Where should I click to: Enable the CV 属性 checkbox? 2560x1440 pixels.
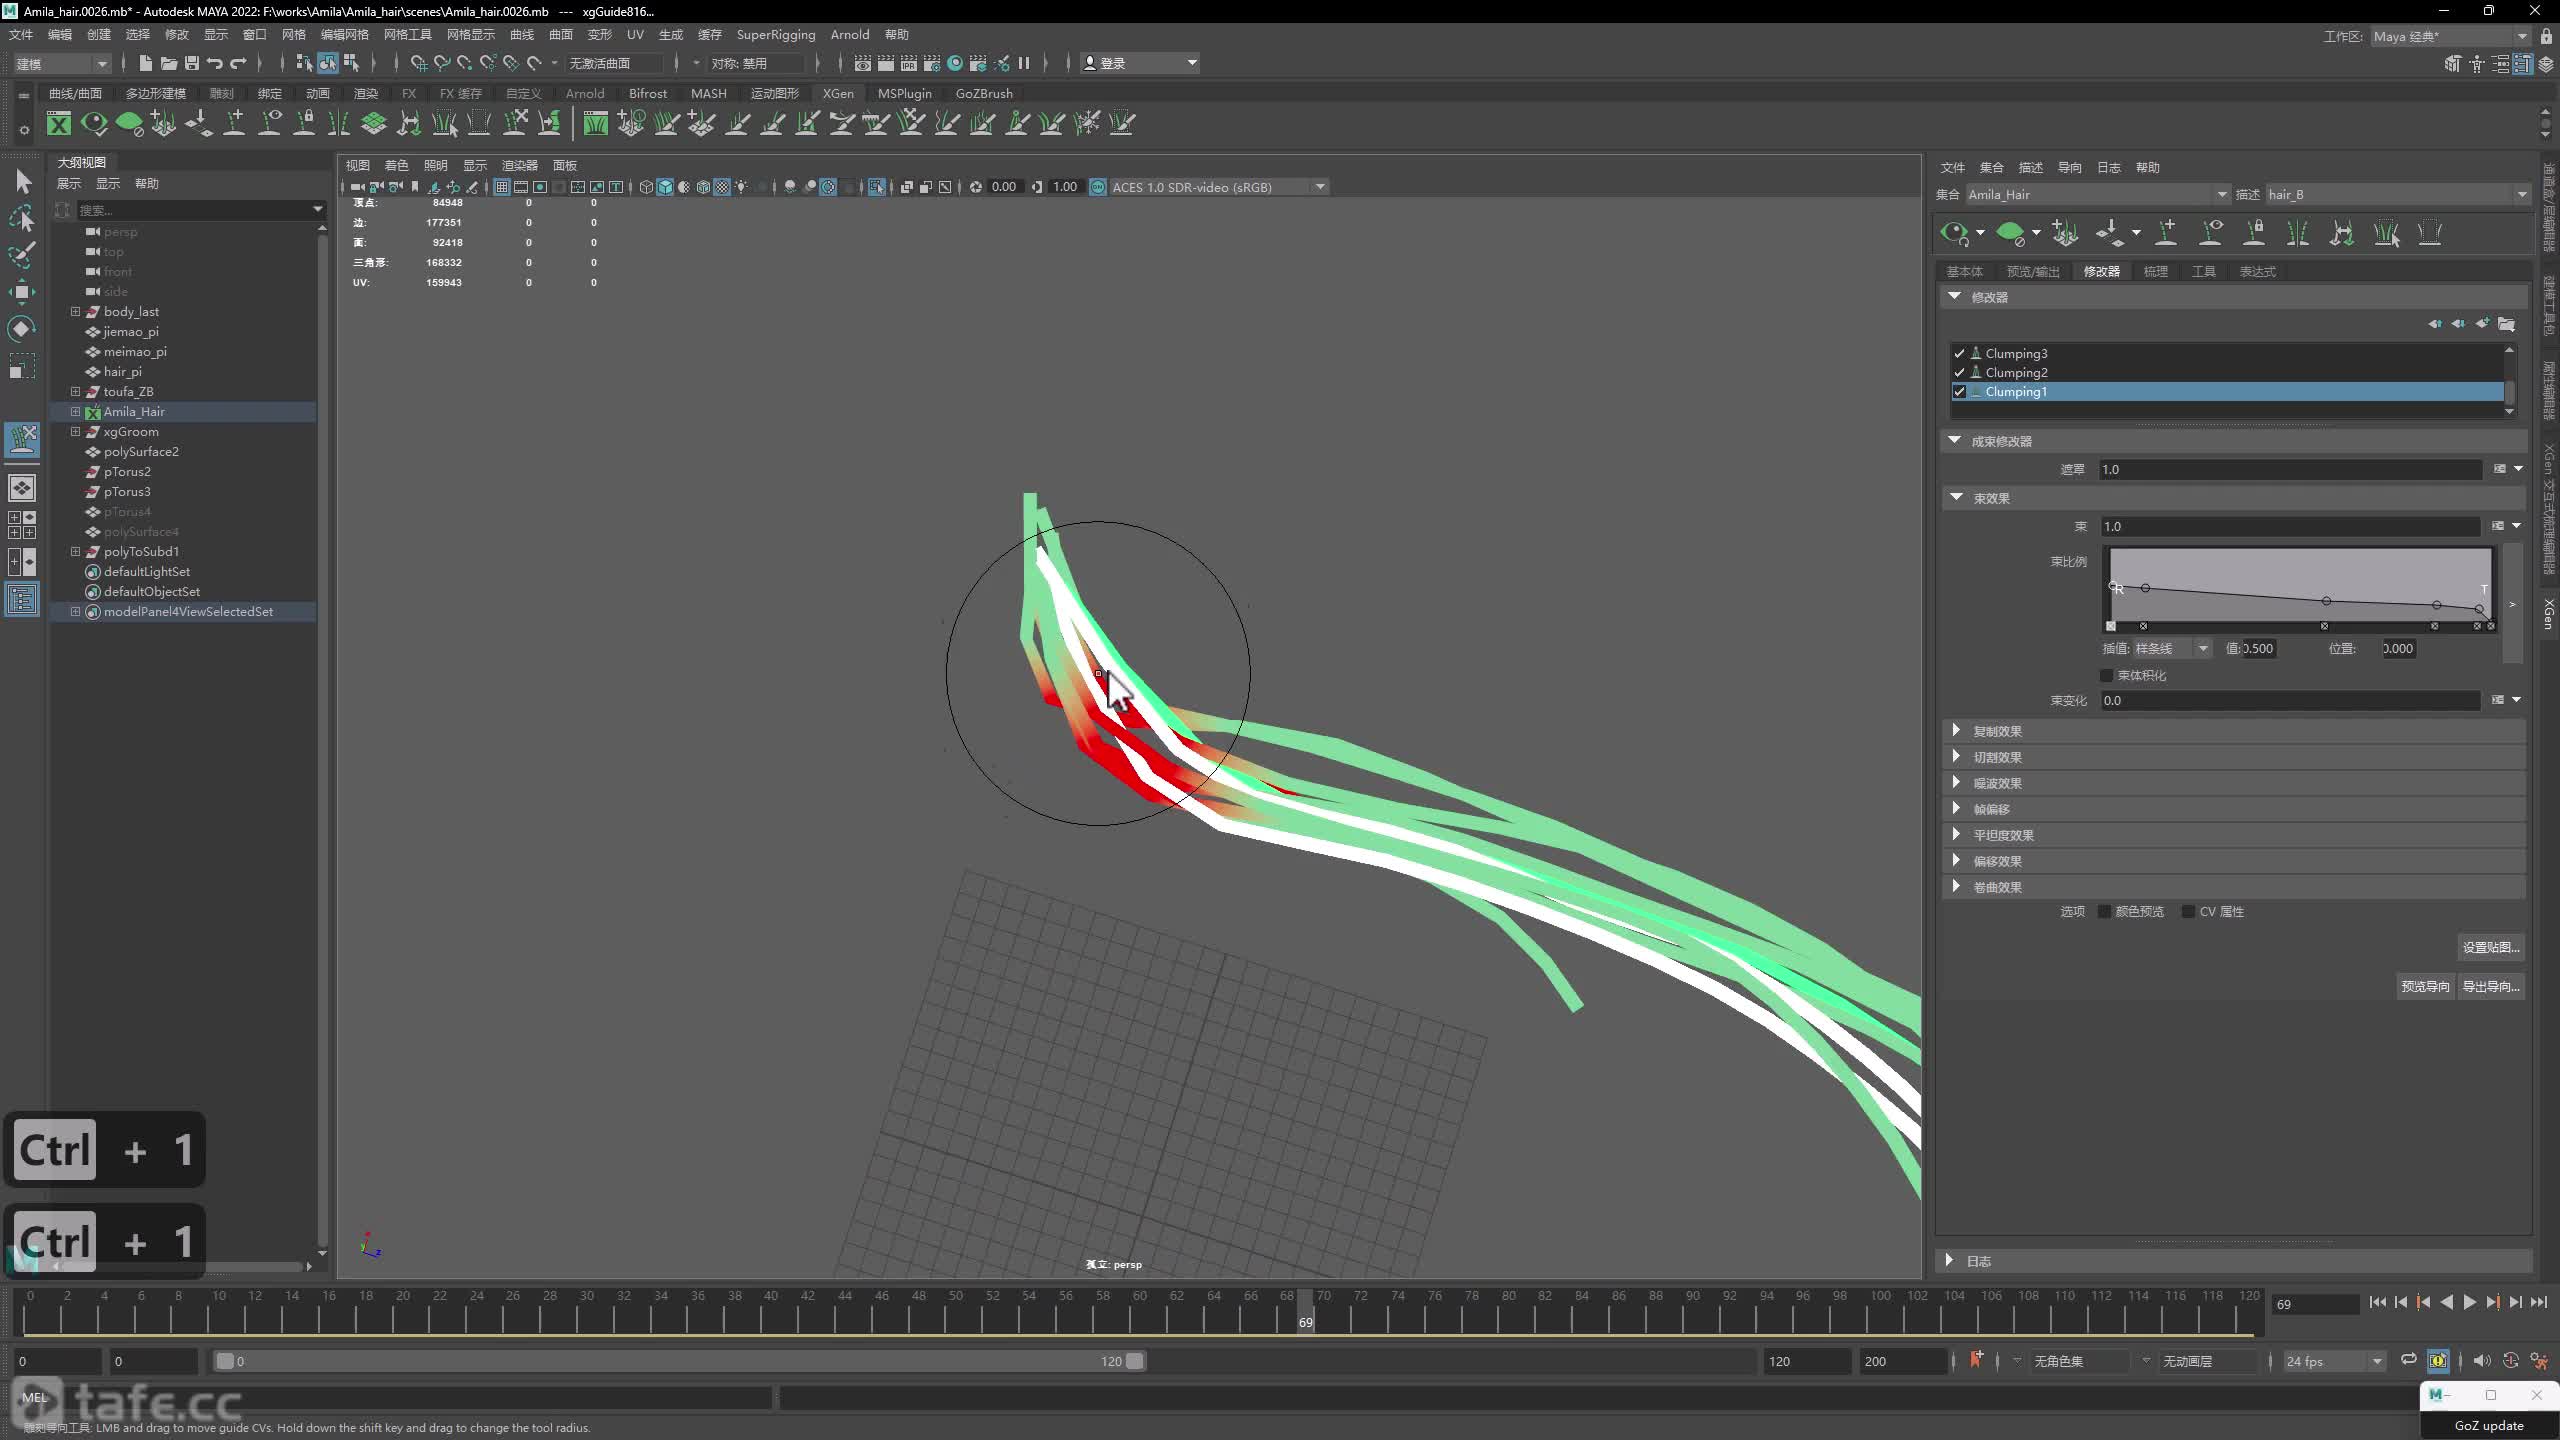[2188, 912]
